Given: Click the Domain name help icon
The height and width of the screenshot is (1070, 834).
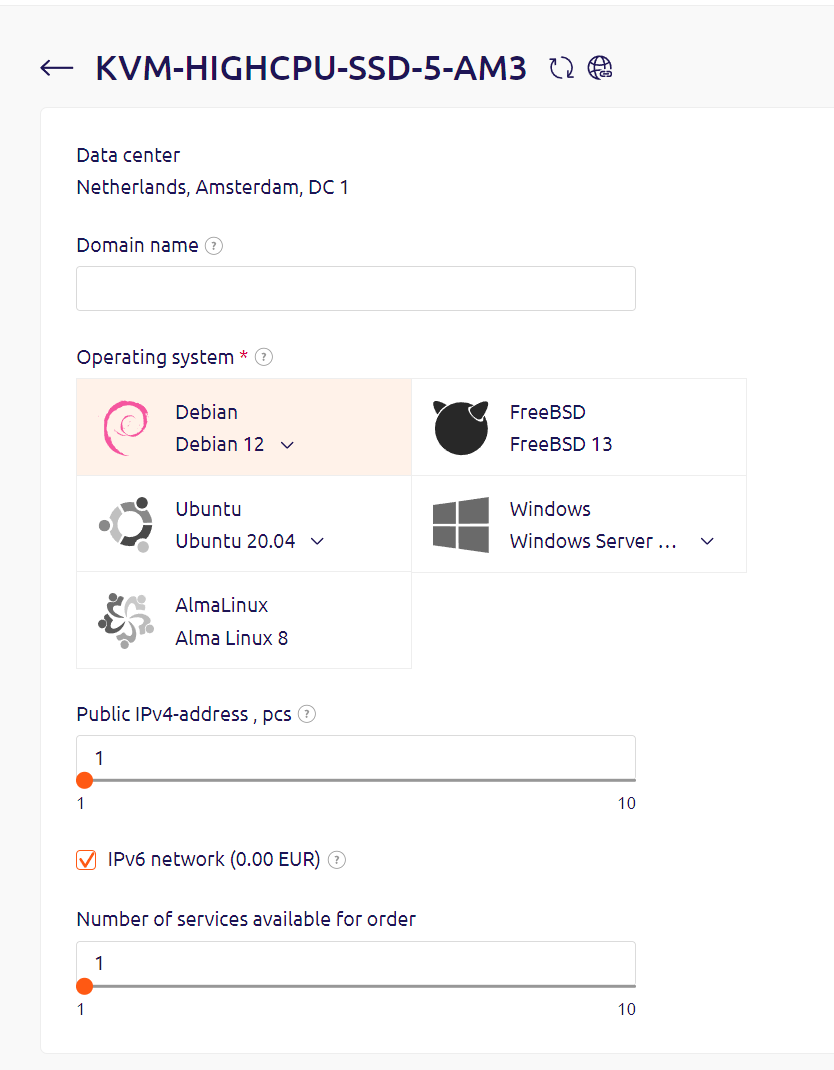Looking at the screenshot, I should [x=213, y=245].
